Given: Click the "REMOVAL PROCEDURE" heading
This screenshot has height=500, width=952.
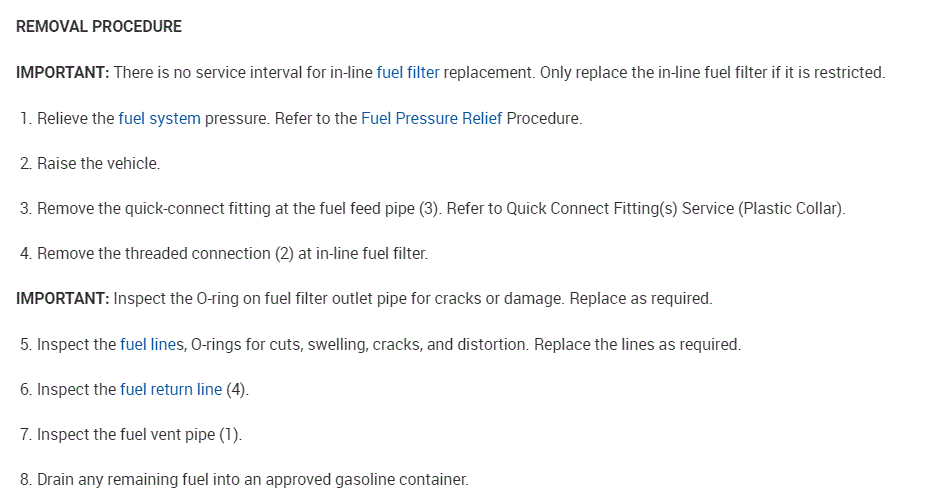Looking at the screenshot, I should pyautogui.click(x=99, y=27).
